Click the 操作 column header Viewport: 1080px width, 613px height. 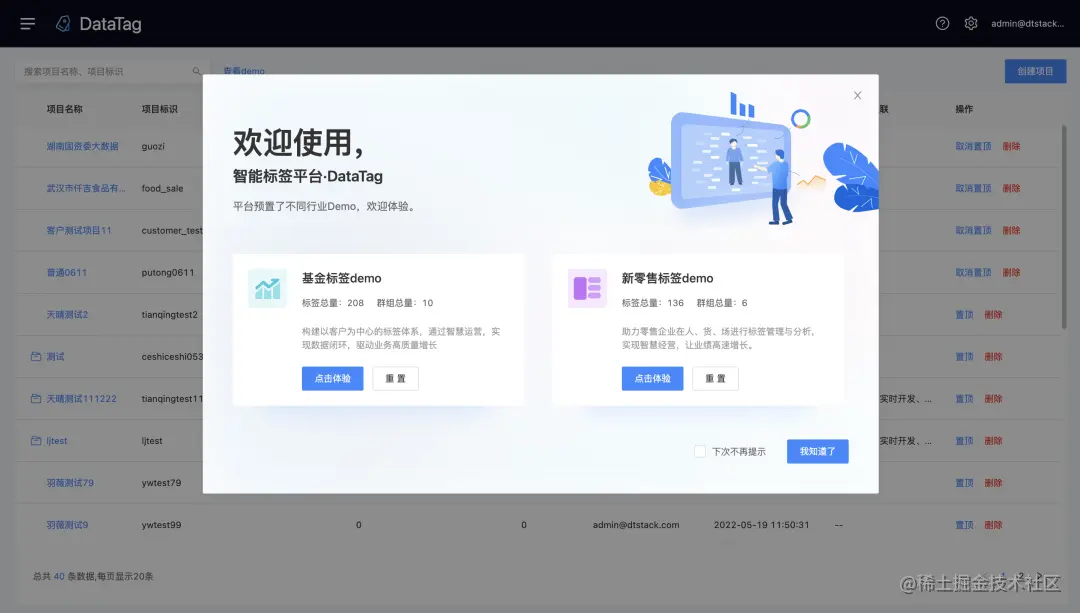click(x=964, y=109)
